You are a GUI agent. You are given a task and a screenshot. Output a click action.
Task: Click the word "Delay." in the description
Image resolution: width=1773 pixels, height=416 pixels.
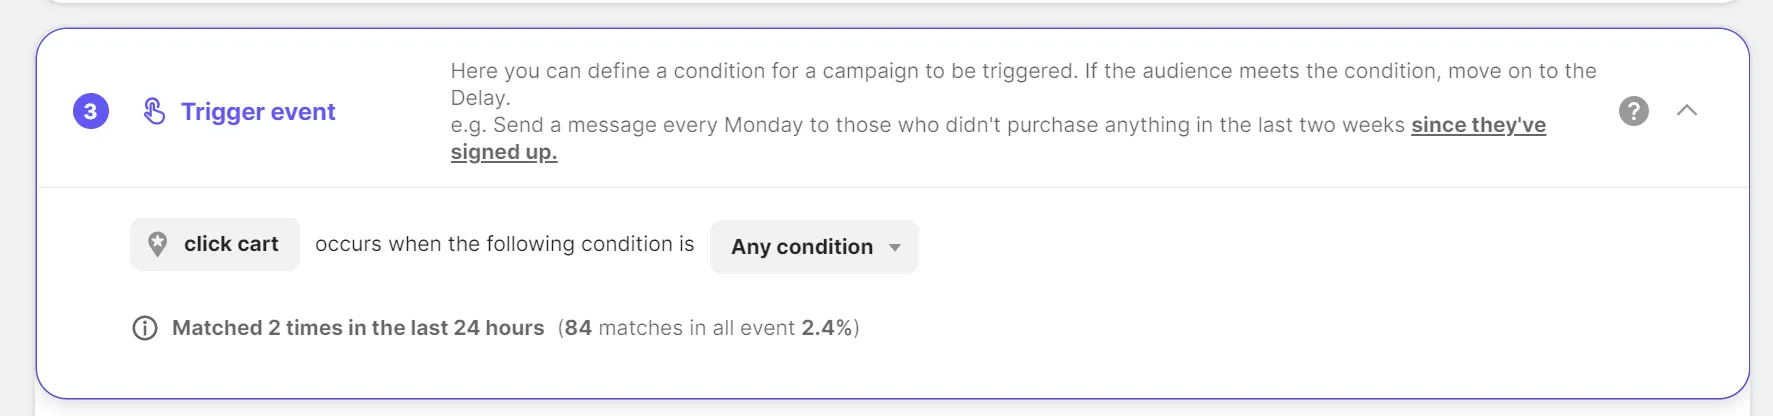click(480, 98)
